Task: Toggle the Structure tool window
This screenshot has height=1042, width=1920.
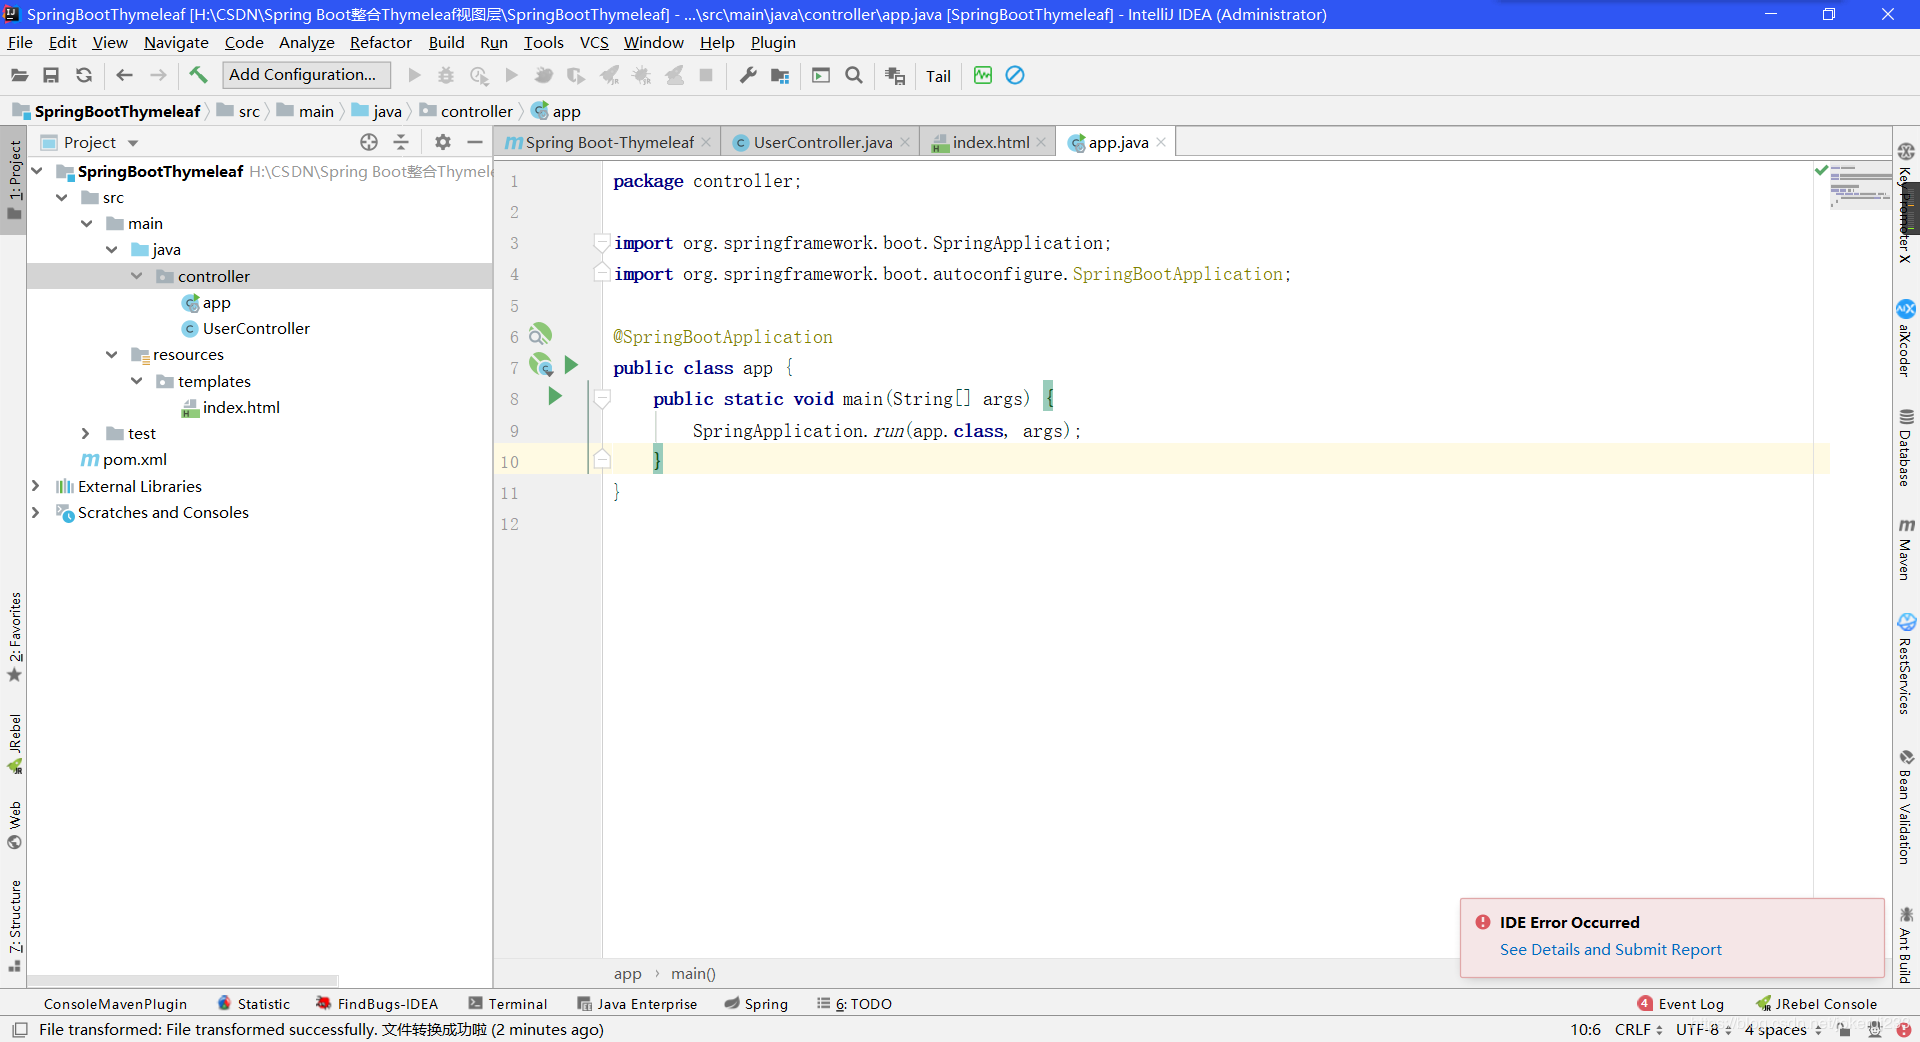Action: pyautogui.click(x=14, y=926)
